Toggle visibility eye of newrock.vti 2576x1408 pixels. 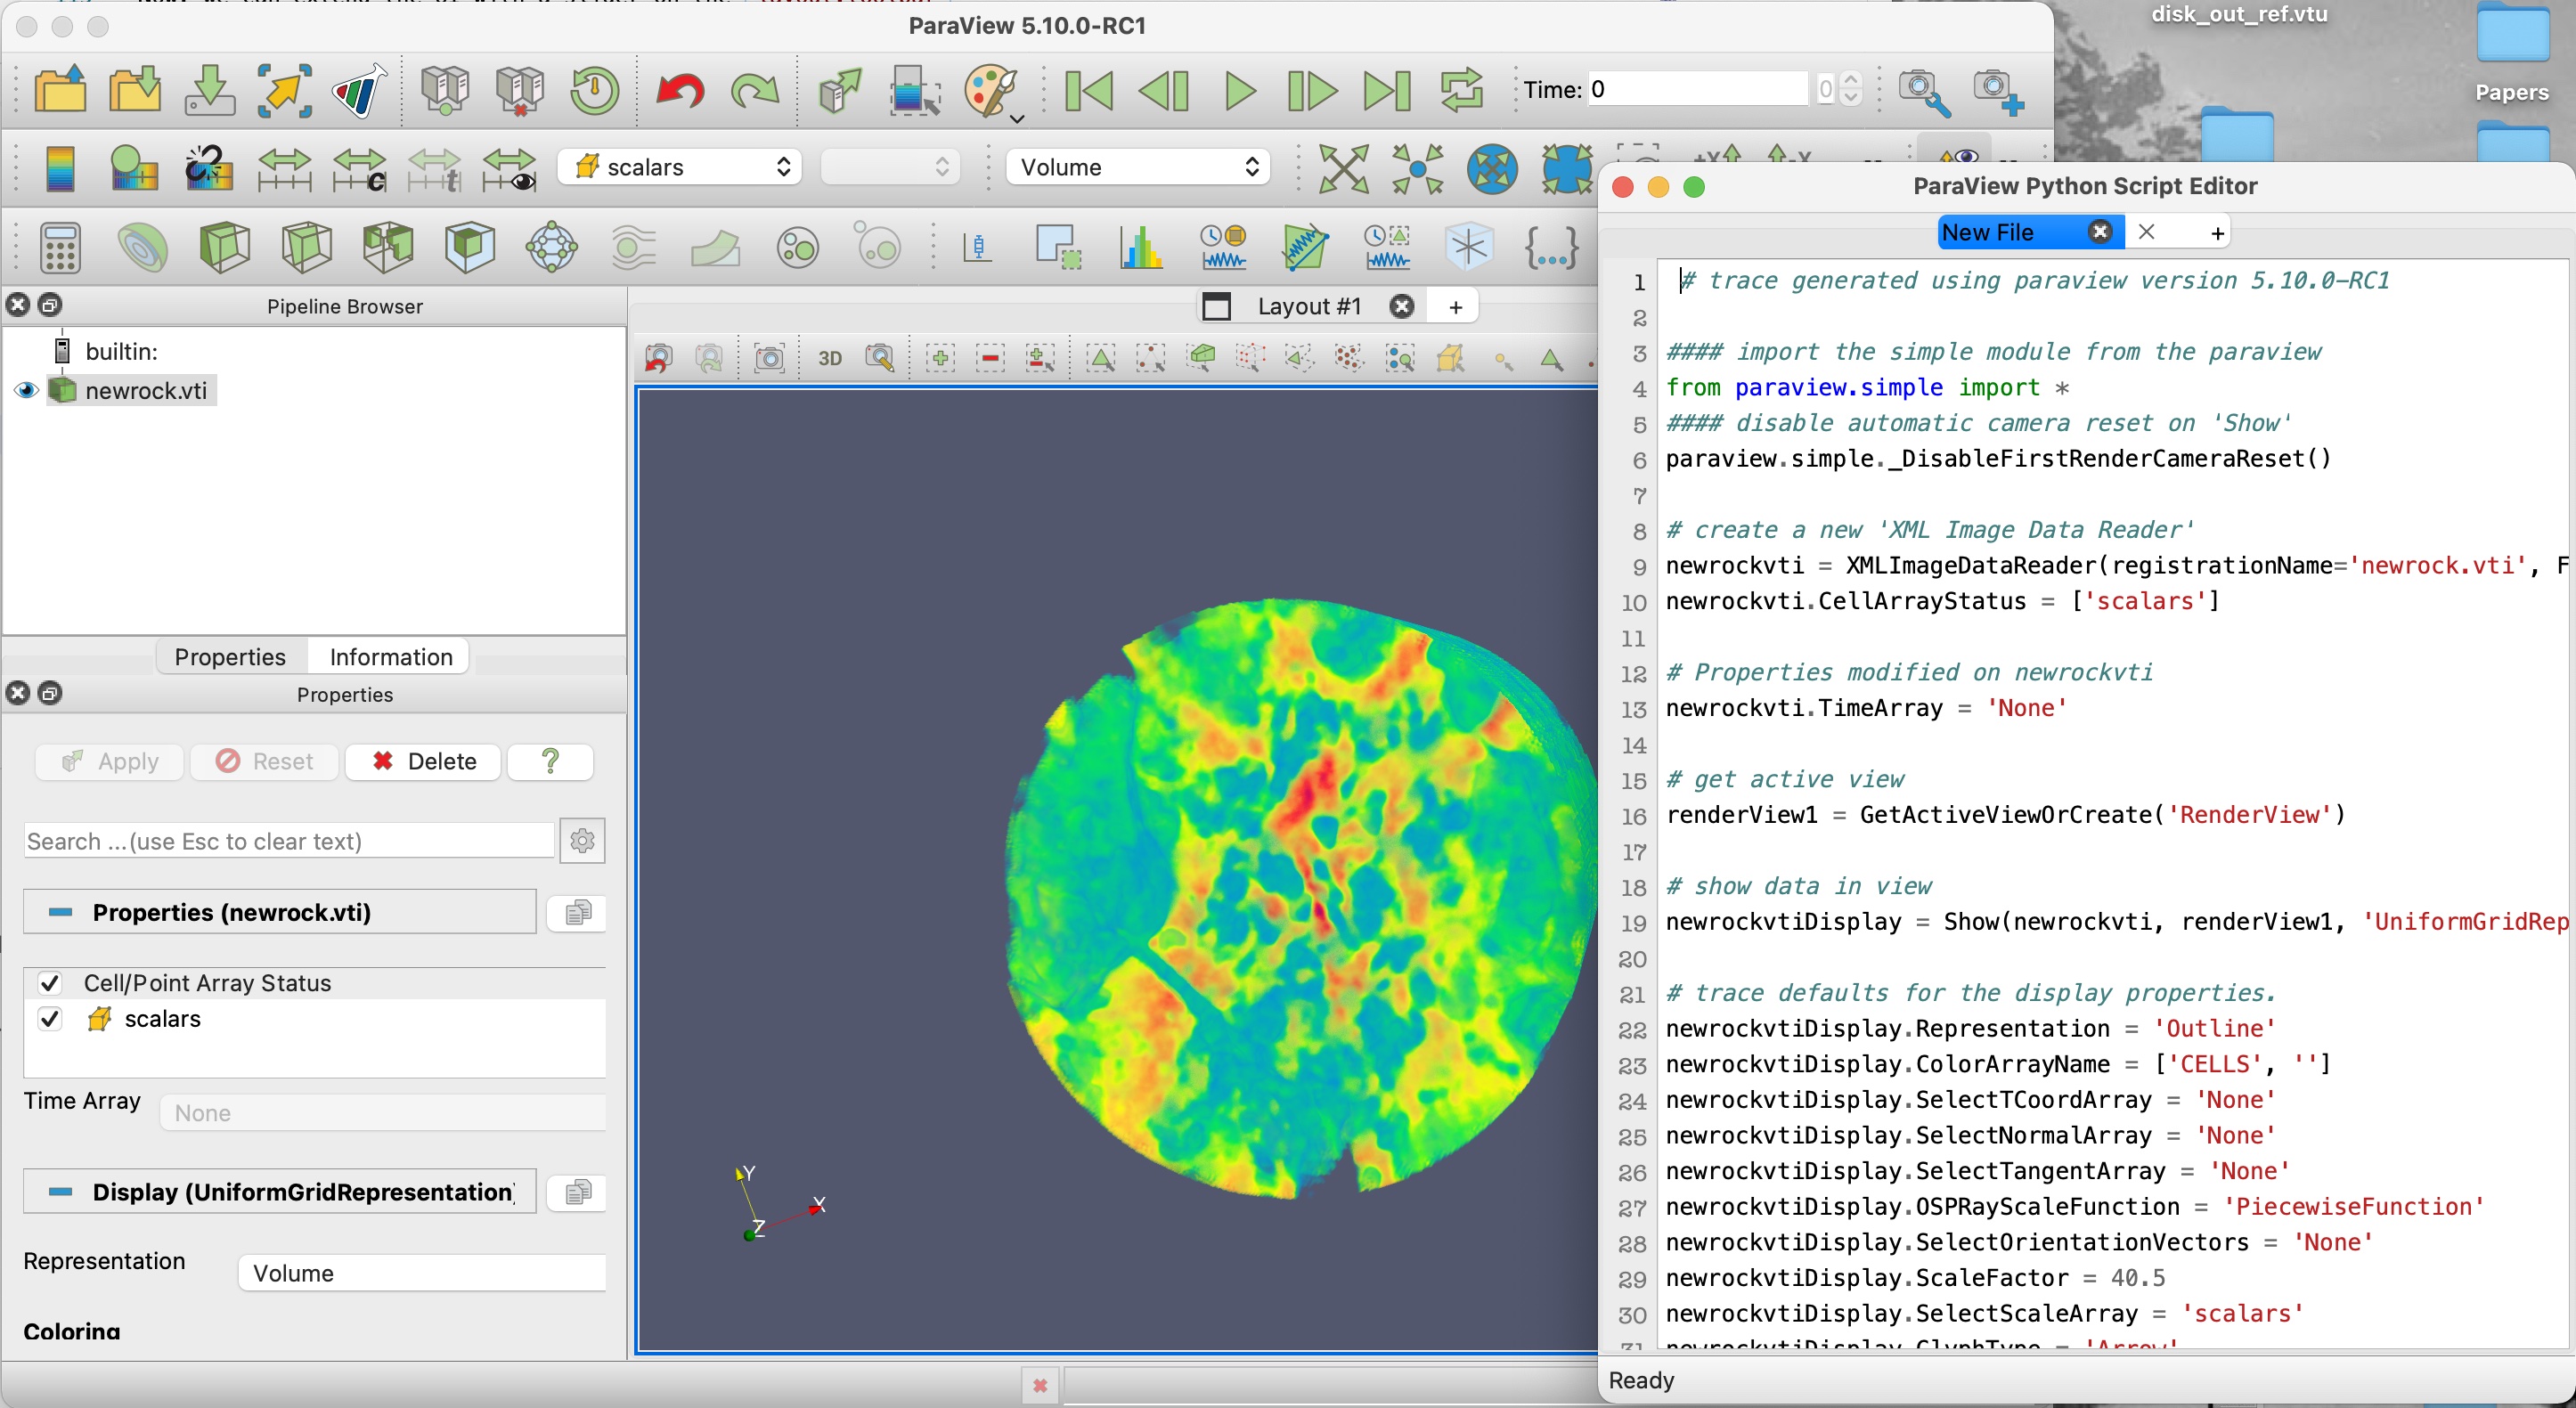(x=27, y=390)
